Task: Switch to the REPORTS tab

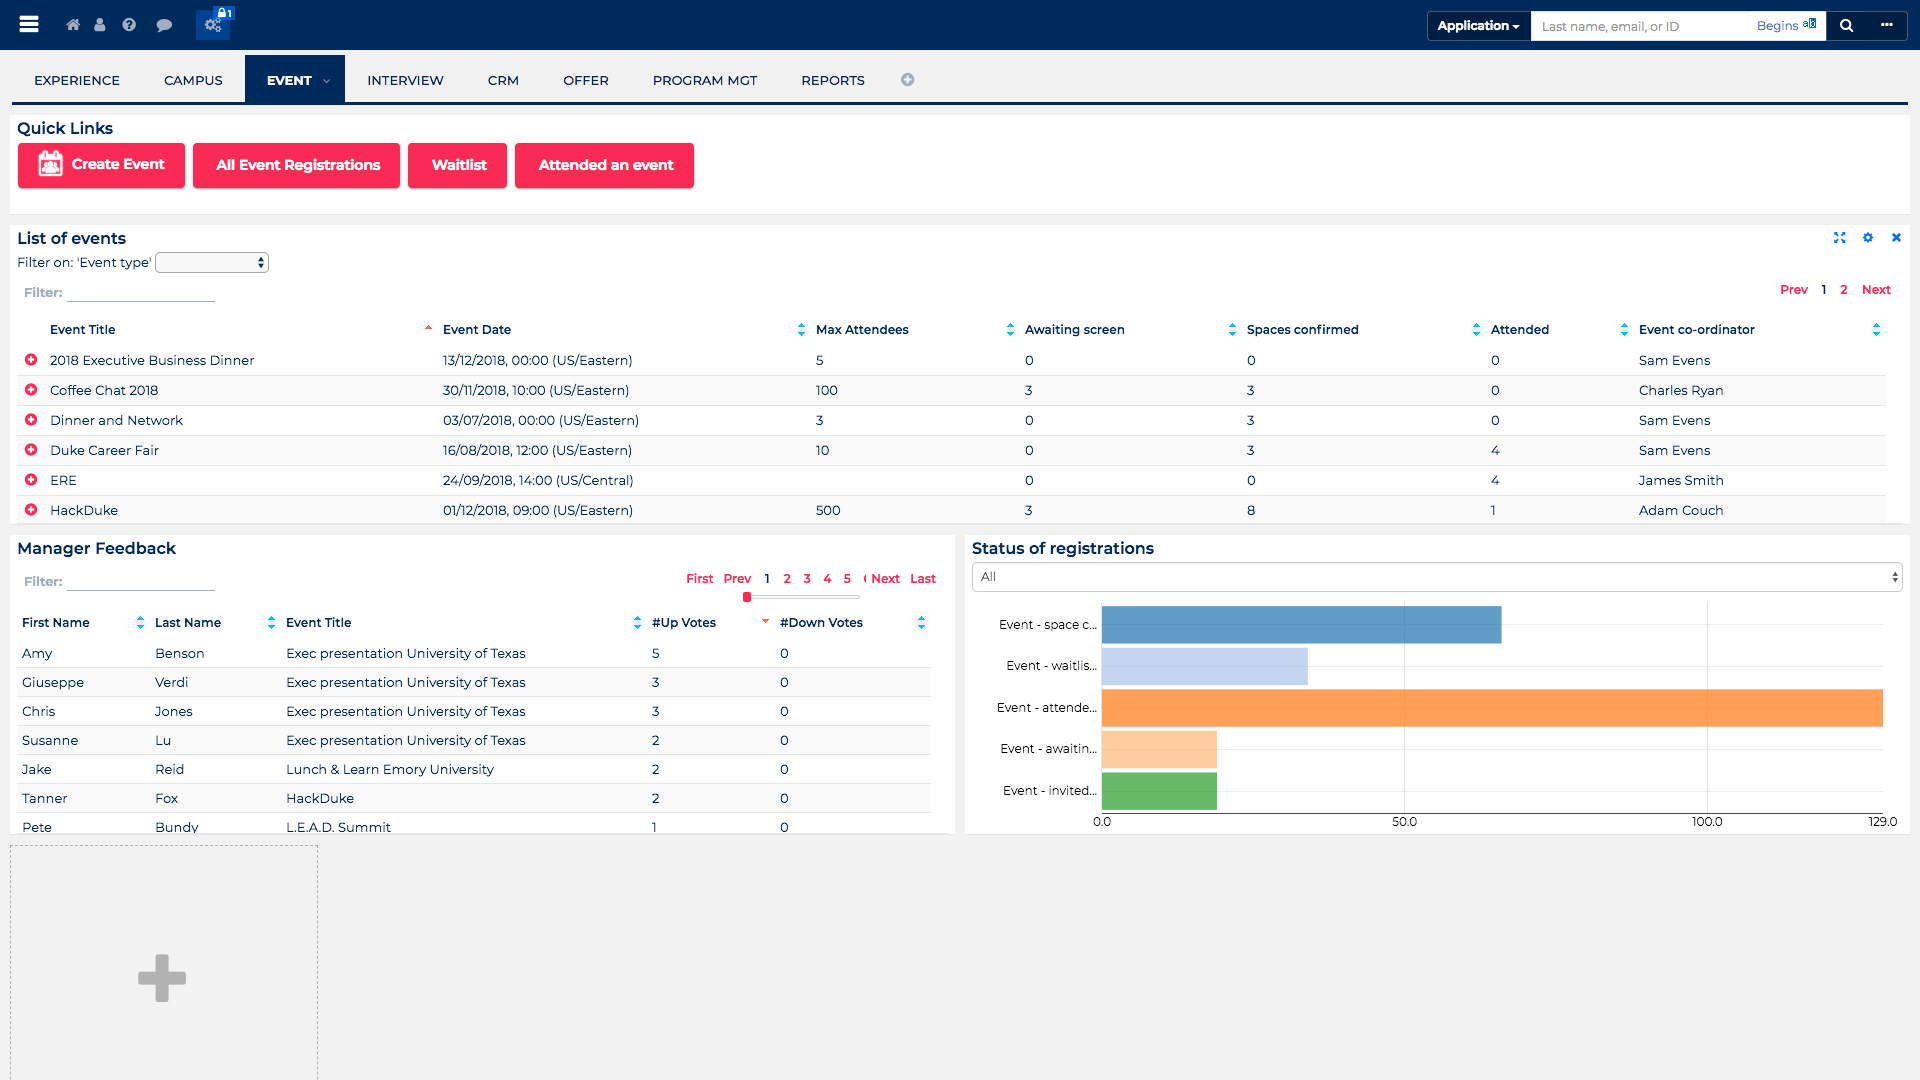Action: click(833, 80)
